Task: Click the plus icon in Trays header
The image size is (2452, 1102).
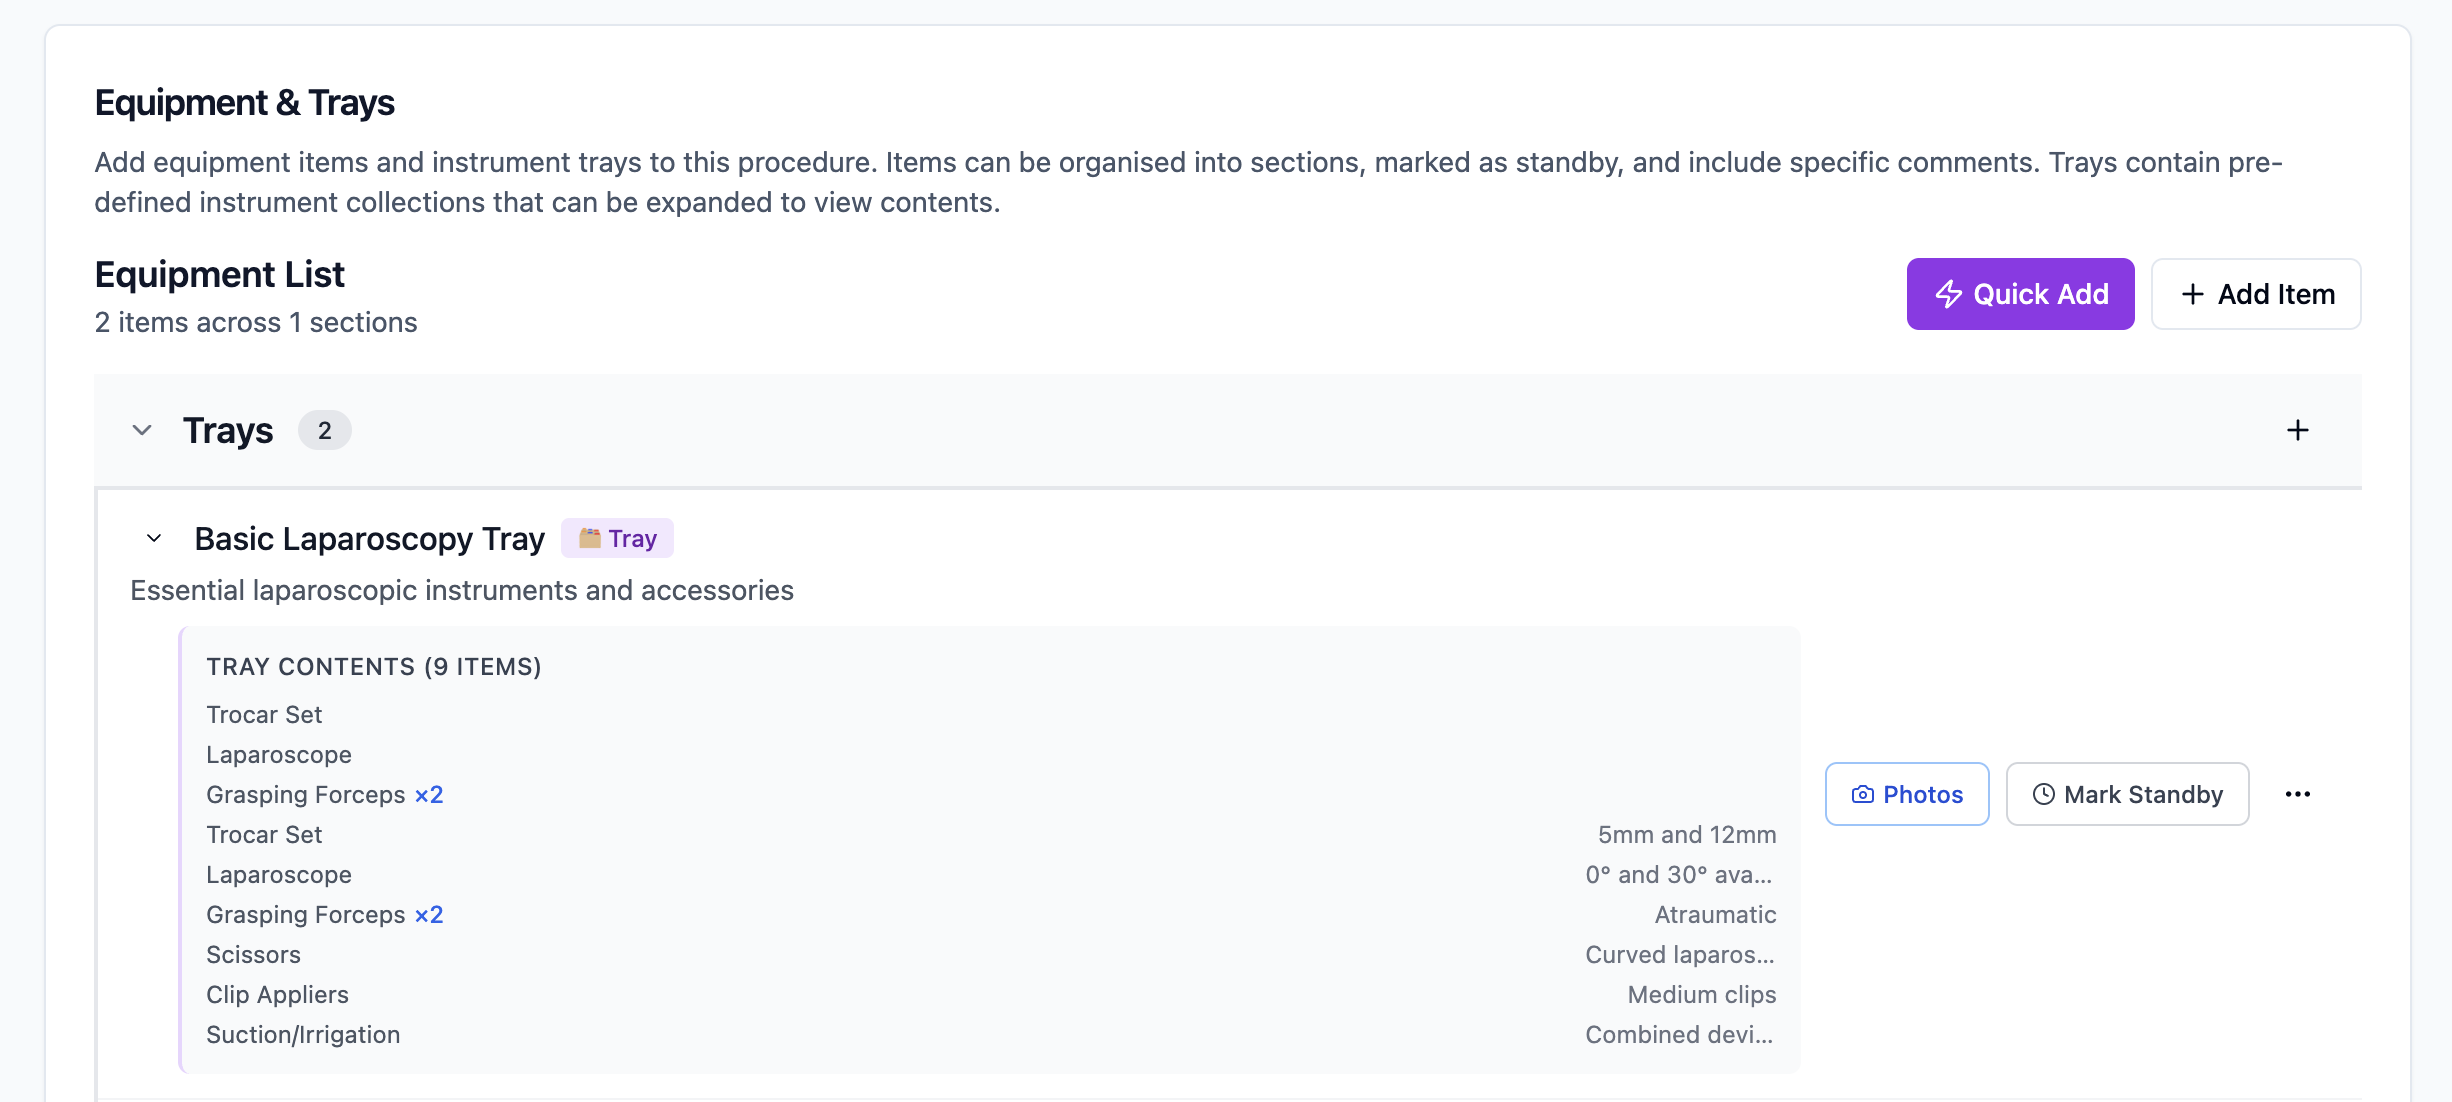Action: pyautogui.click(x=2297, y=430)
